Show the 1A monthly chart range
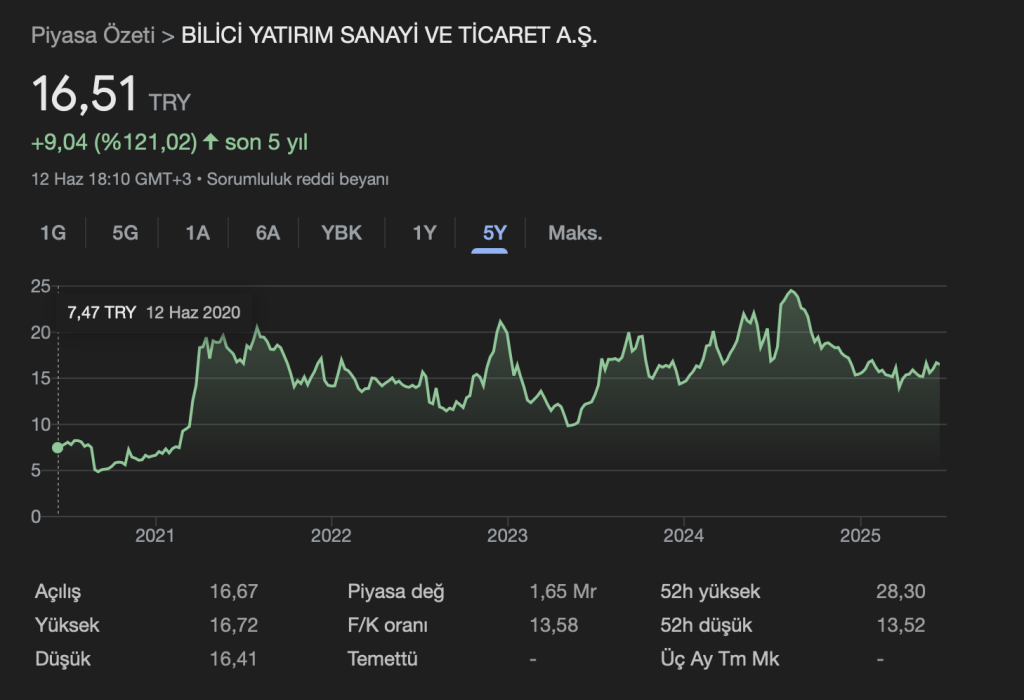The height and width of the screenshot is (700, 1024). [x=197, y=233]
